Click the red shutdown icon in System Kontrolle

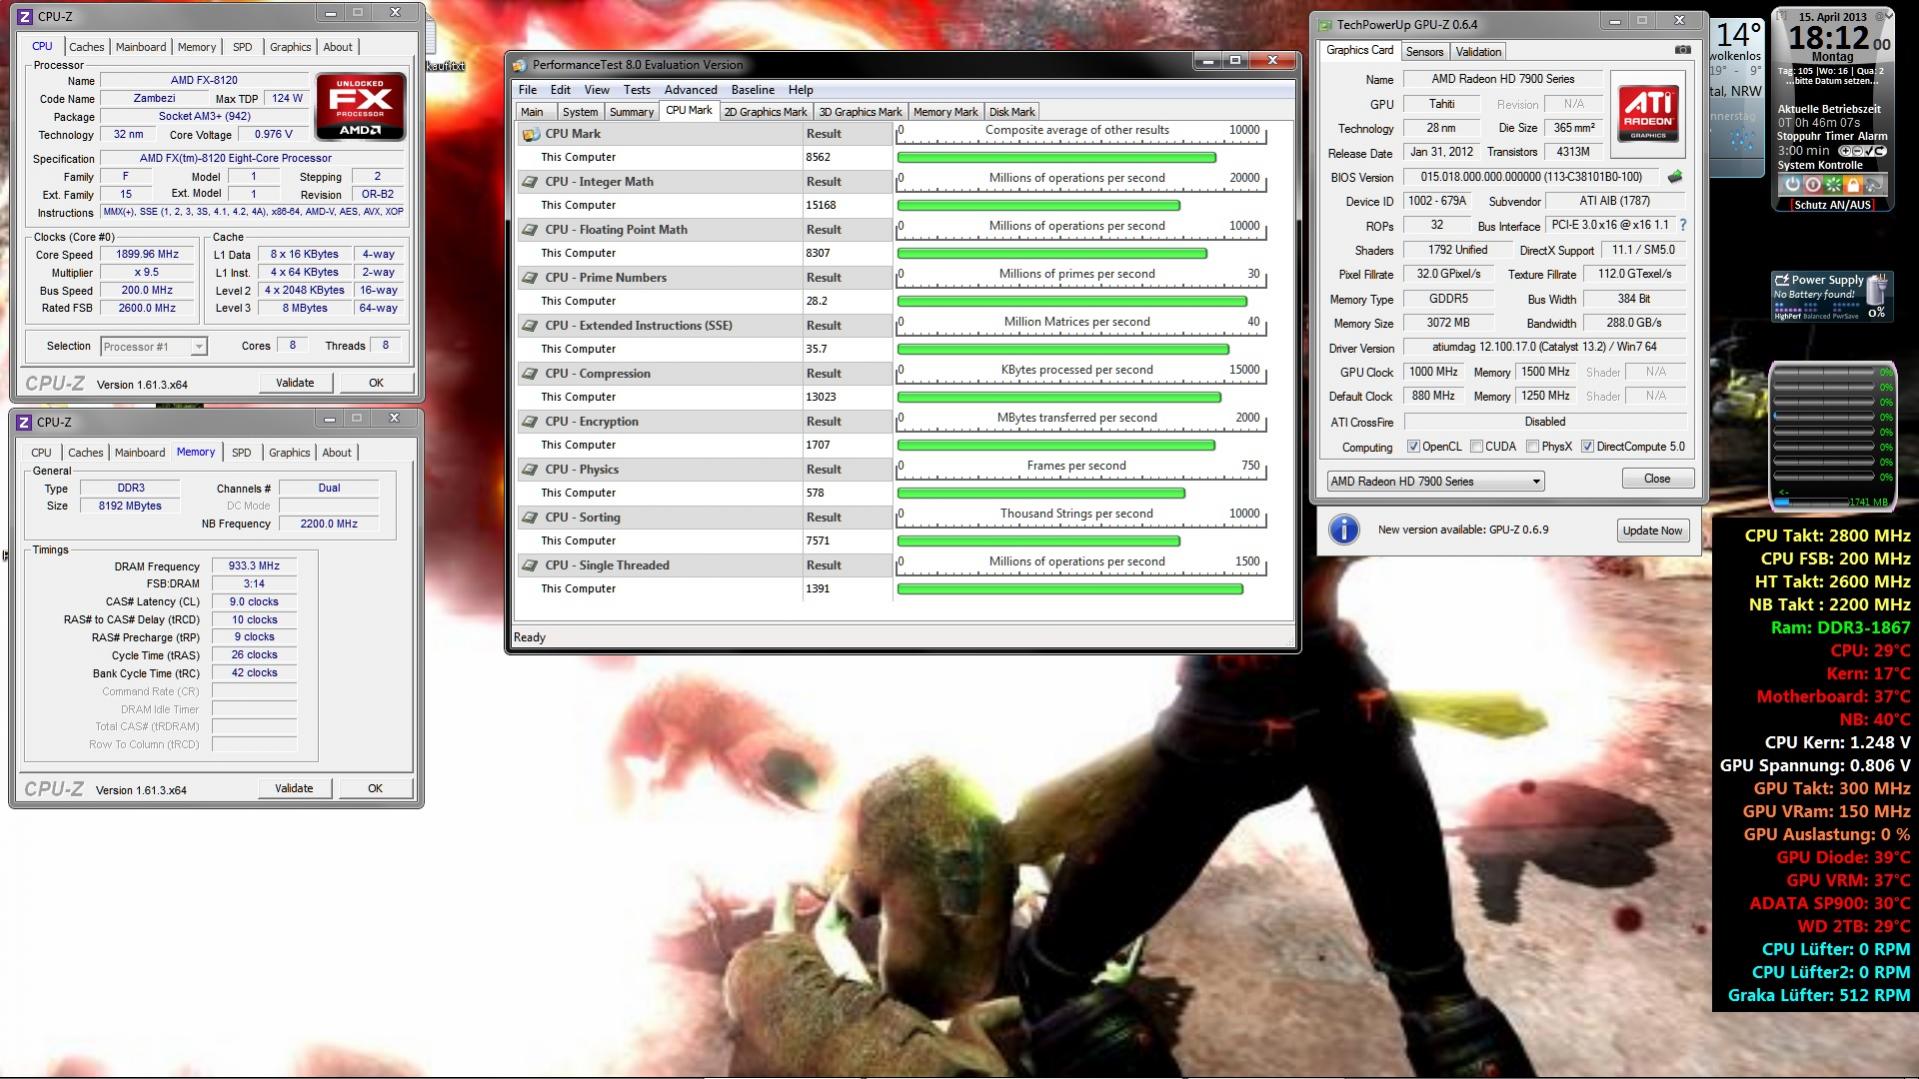[1813, 185]
